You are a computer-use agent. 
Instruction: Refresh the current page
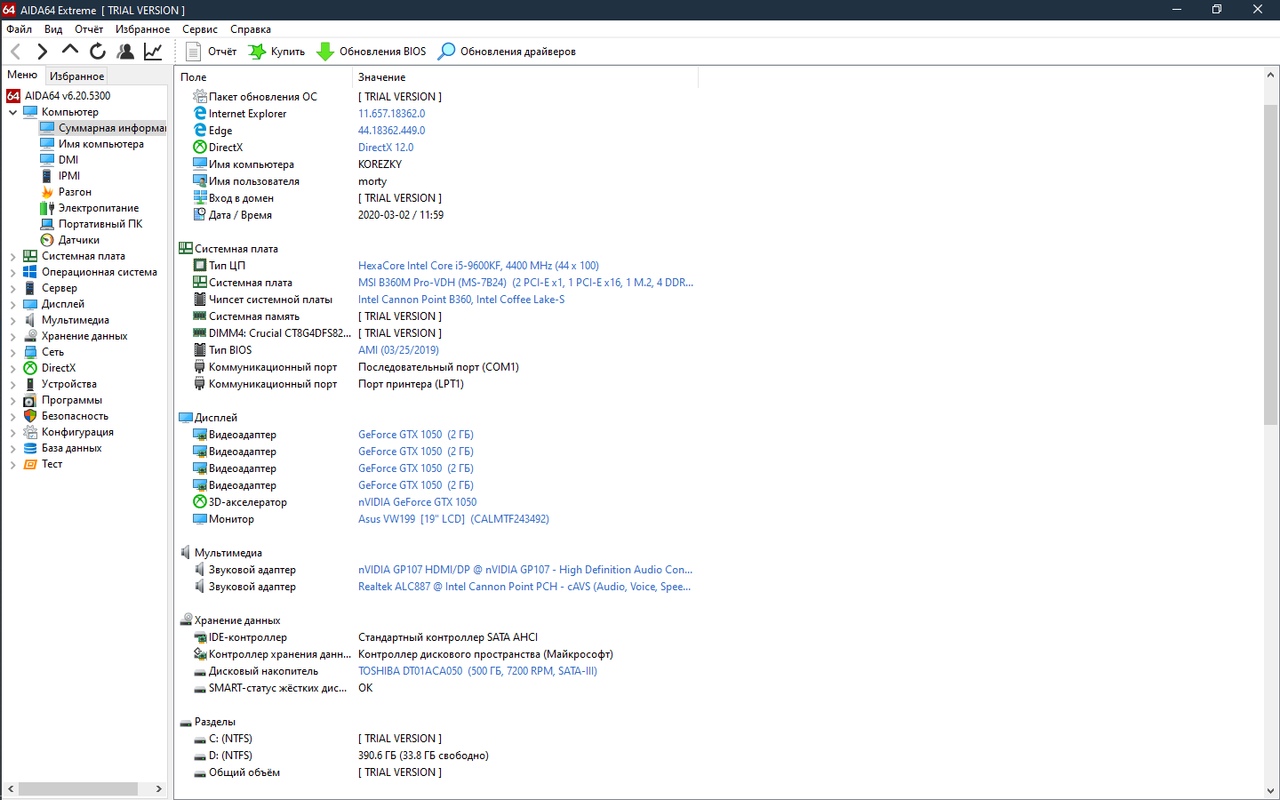click(x=98, y=51)
